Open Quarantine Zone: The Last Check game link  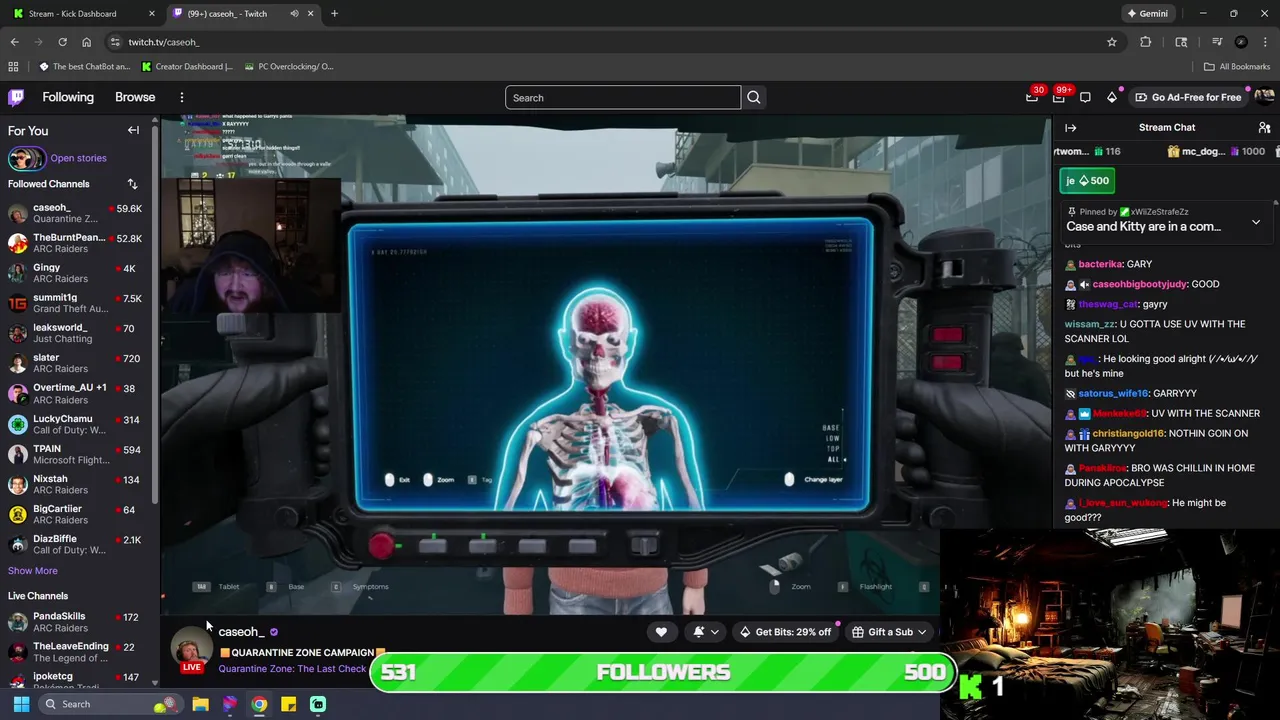pyautogui.click(x=292, y=669)
